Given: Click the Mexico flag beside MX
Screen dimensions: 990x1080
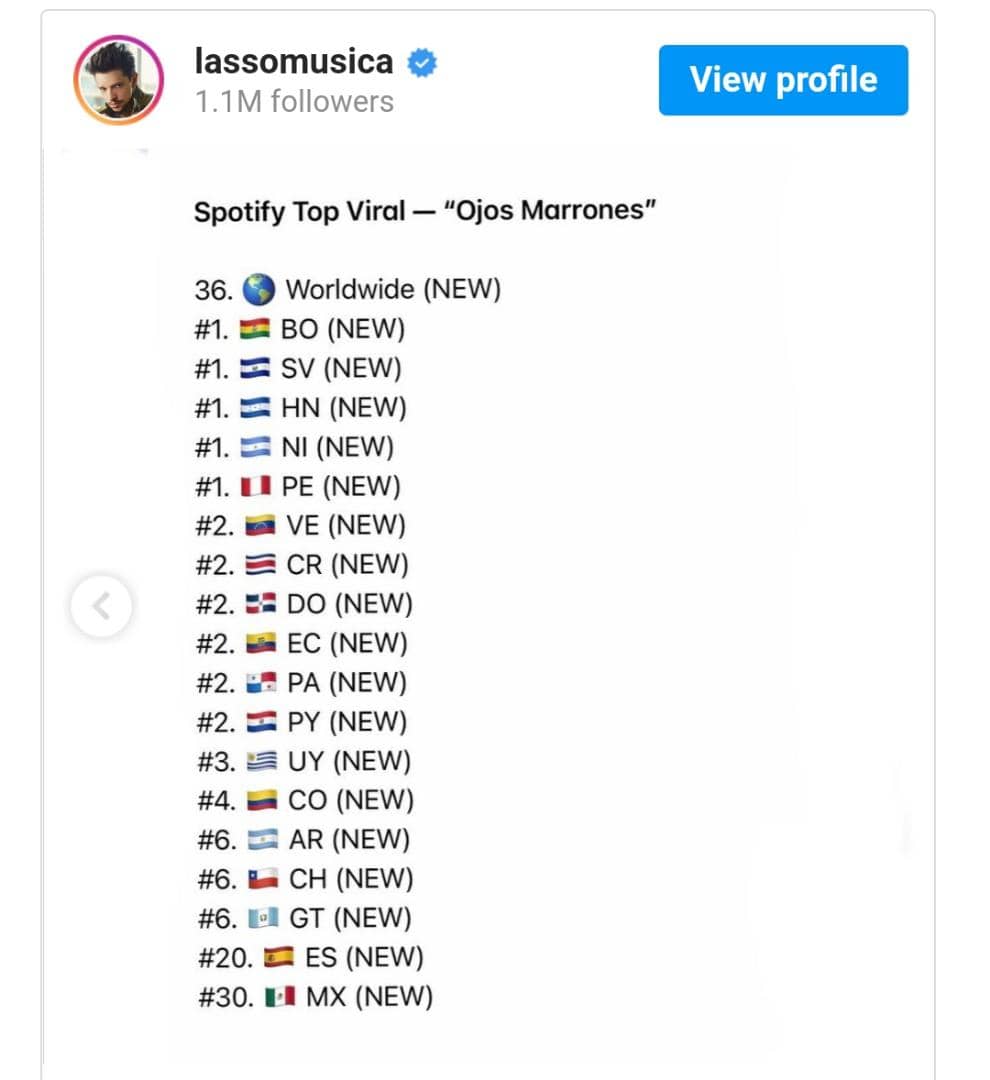Looking at the screenshot, I should coord(280,997).
